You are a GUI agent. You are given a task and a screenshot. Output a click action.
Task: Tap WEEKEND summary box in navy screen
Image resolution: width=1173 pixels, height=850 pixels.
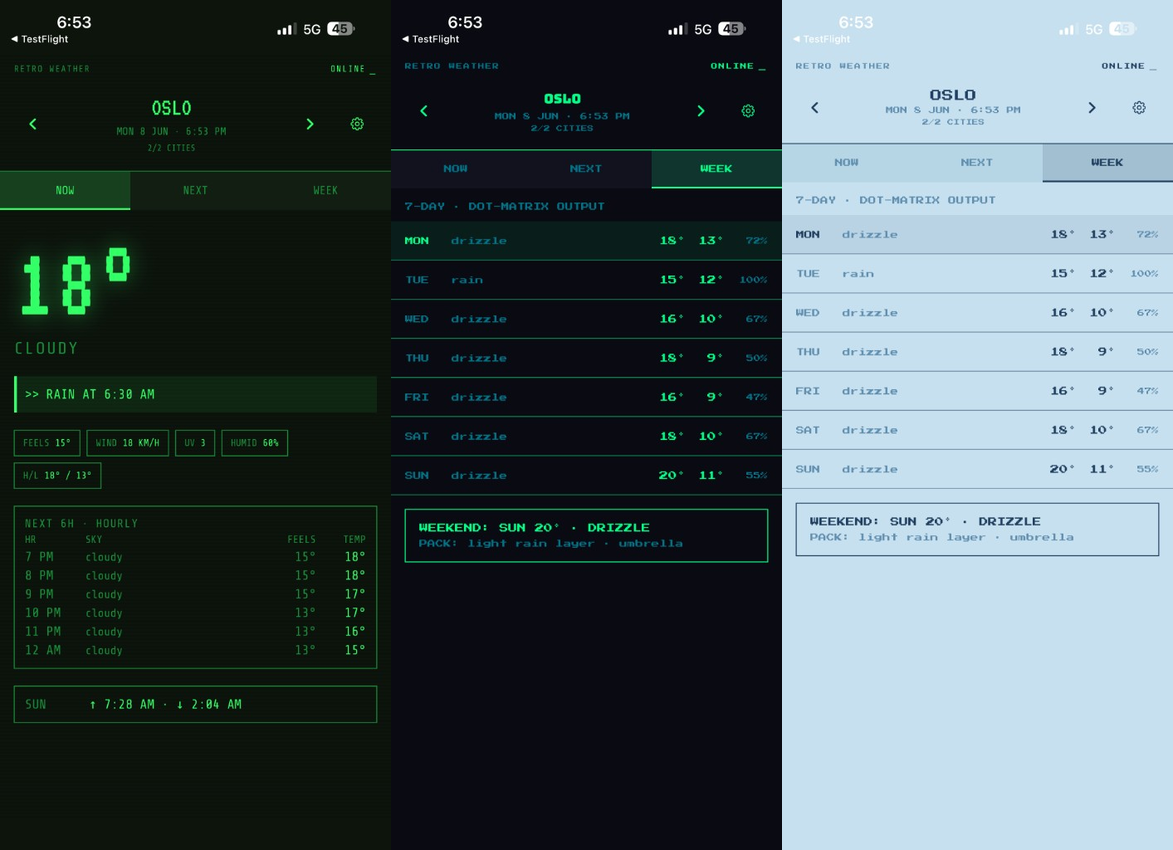coord(586,536)
